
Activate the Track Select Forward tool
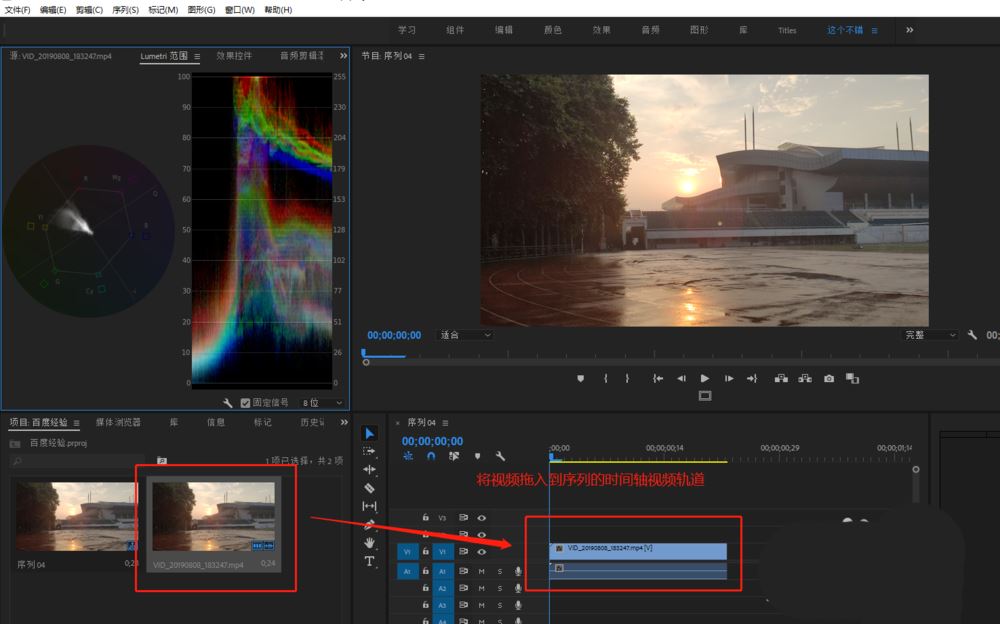coord(369,451)
